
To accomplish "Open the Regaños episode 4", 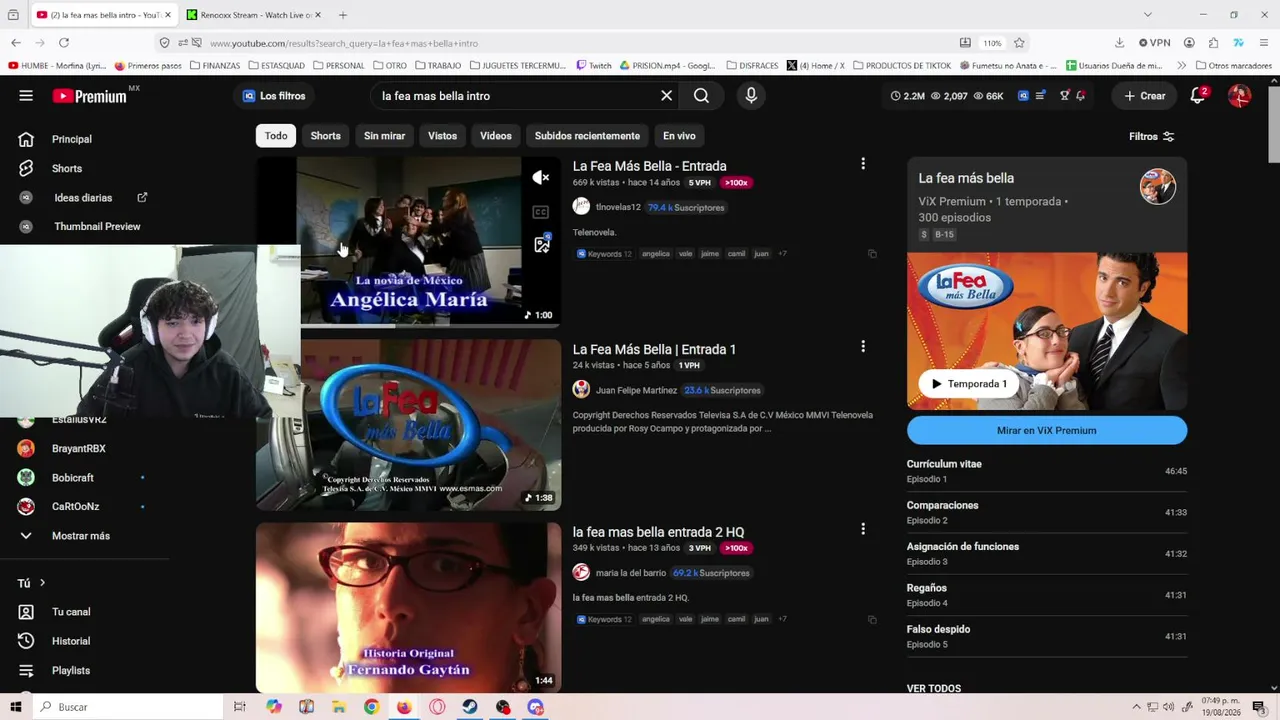I will pos(1047,595).
